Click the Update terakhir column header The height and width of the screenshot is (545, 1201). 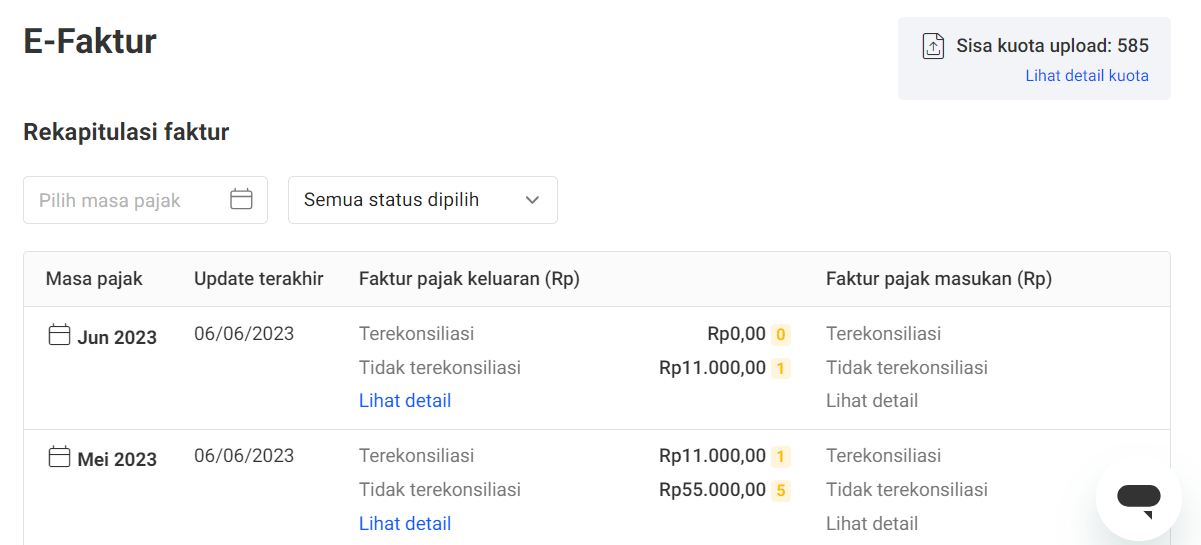pyautogui.click(x=259, y=279)
